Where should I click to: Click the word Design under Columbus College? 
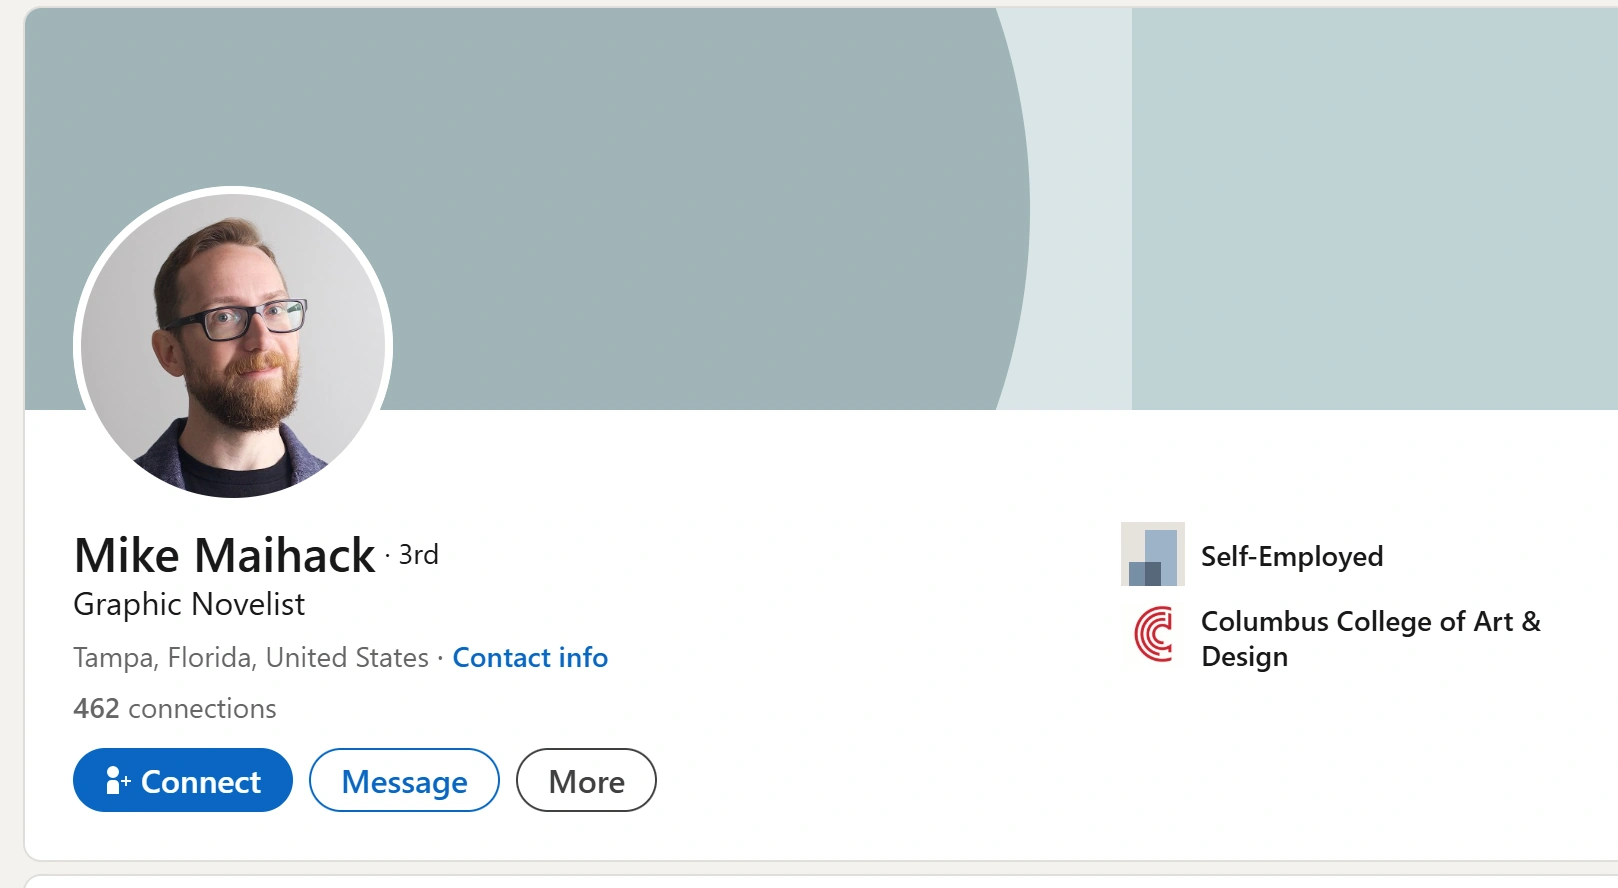coord(1244,657)
